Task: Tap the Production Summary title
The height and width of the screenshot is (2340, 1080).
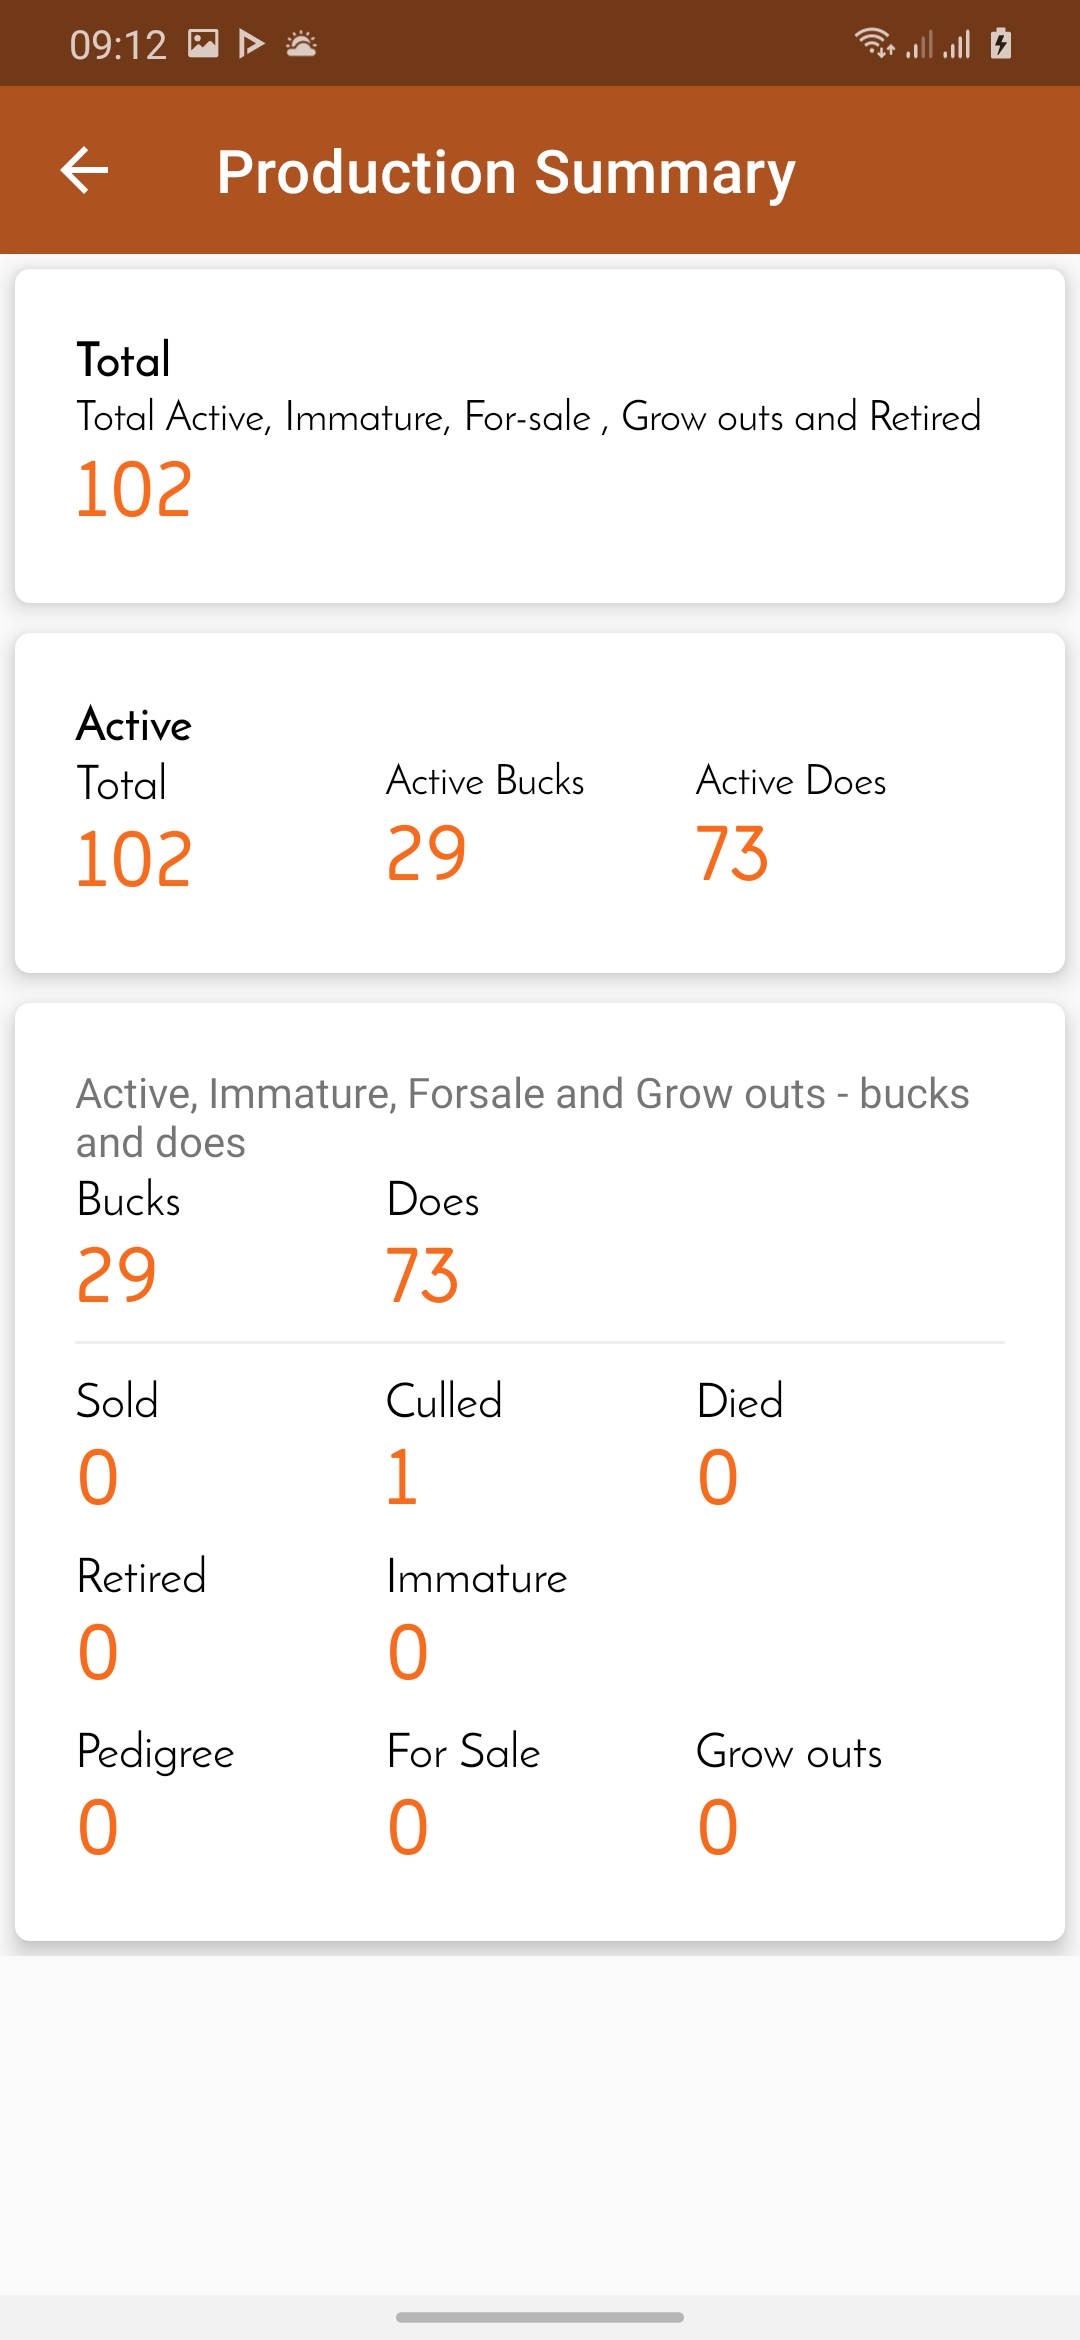Action: pyautogui.click(x=506, y=172)
